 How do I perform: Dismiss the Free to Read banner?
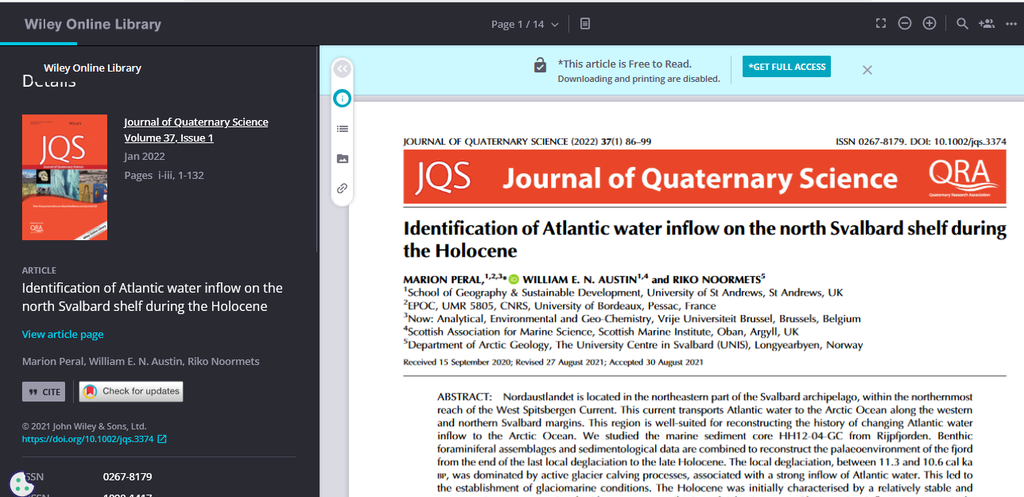click(867, 70)
